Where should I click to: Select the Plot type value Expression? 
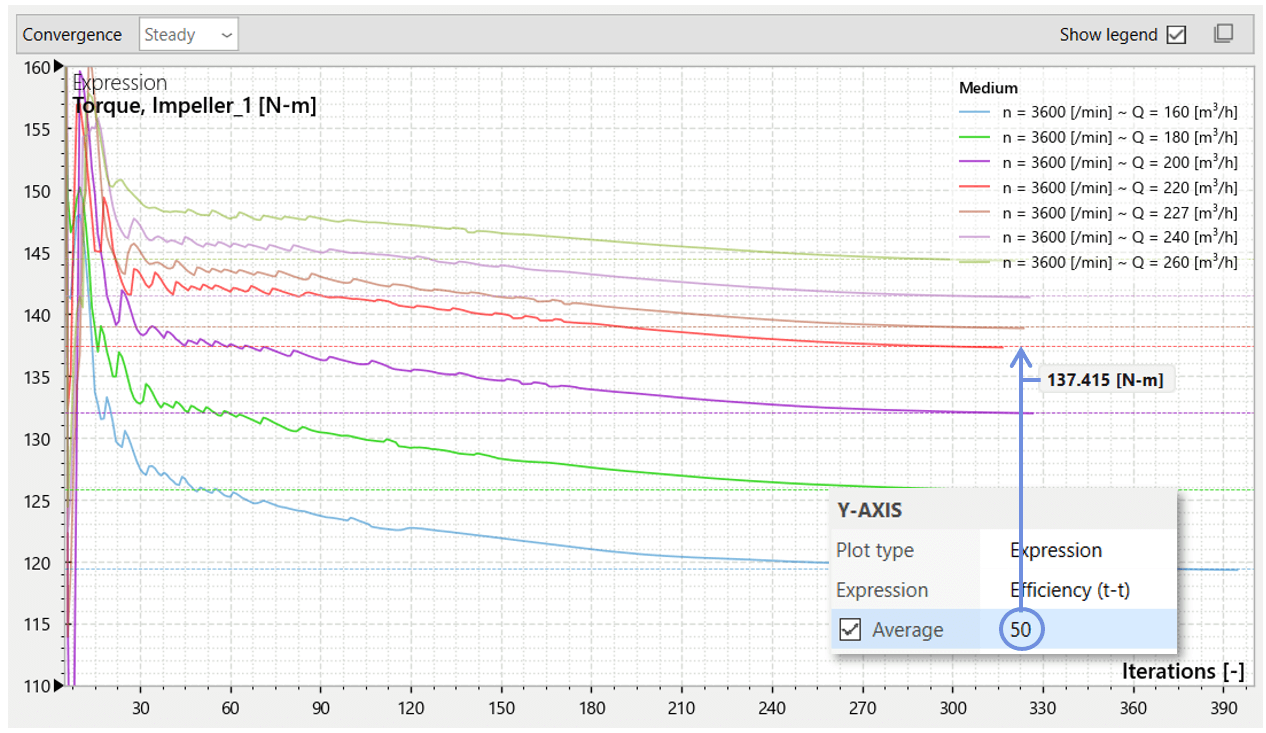coord(1056,551)
